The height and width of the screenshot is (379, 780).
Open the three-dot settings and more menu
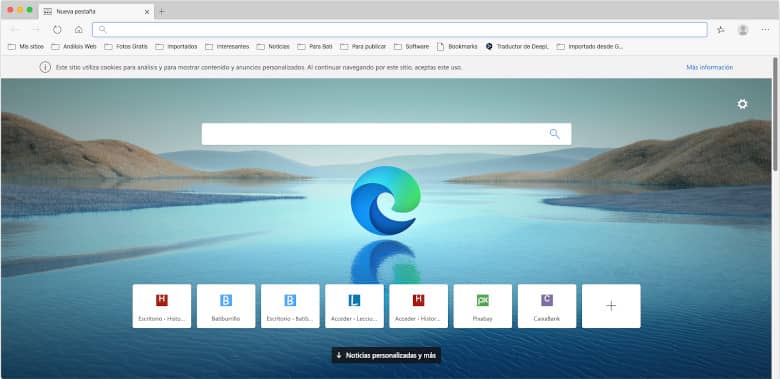[x=765, y=30]
